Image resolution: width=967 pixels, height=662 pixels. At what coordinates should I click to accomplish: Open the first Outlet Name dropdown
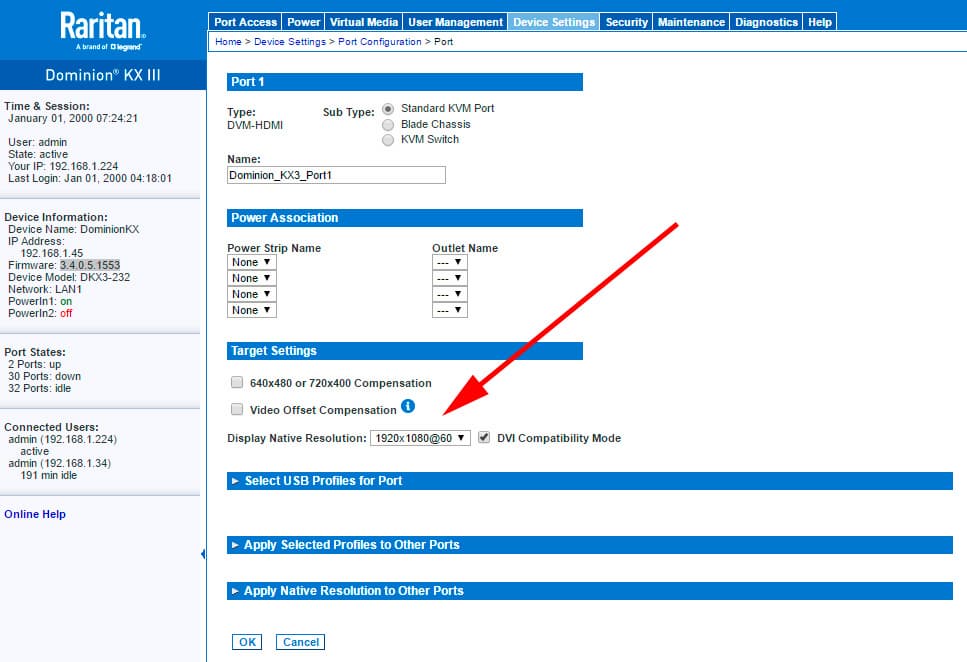click(x=450, y=262)
